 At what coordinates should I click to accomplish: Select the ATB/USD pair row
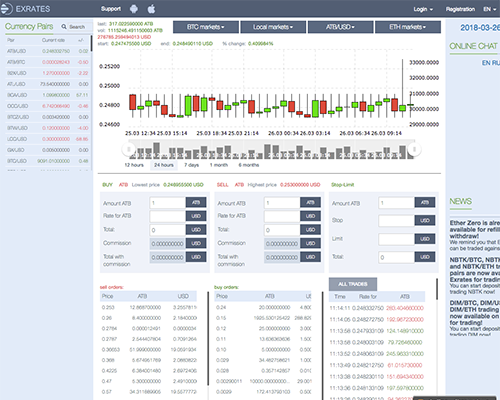pyautogui.click(x=48, y=51)
